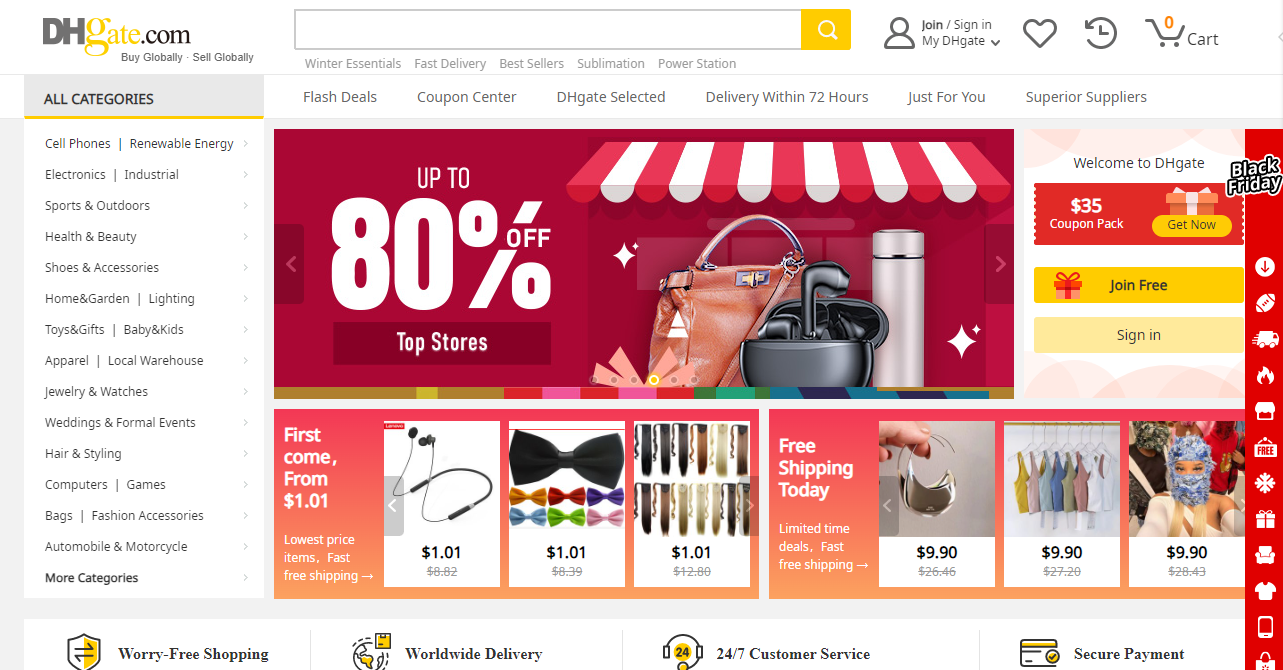This screenshot has width=1283, height=670.
Task: Open the Coupon Center tab
Action: (467, 97)
